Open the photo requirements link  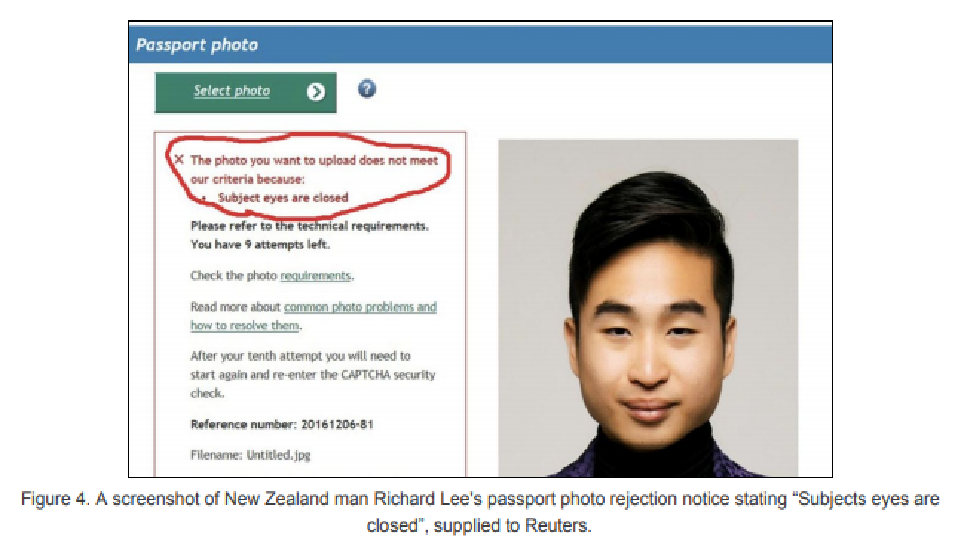click(x=316, y=276)
